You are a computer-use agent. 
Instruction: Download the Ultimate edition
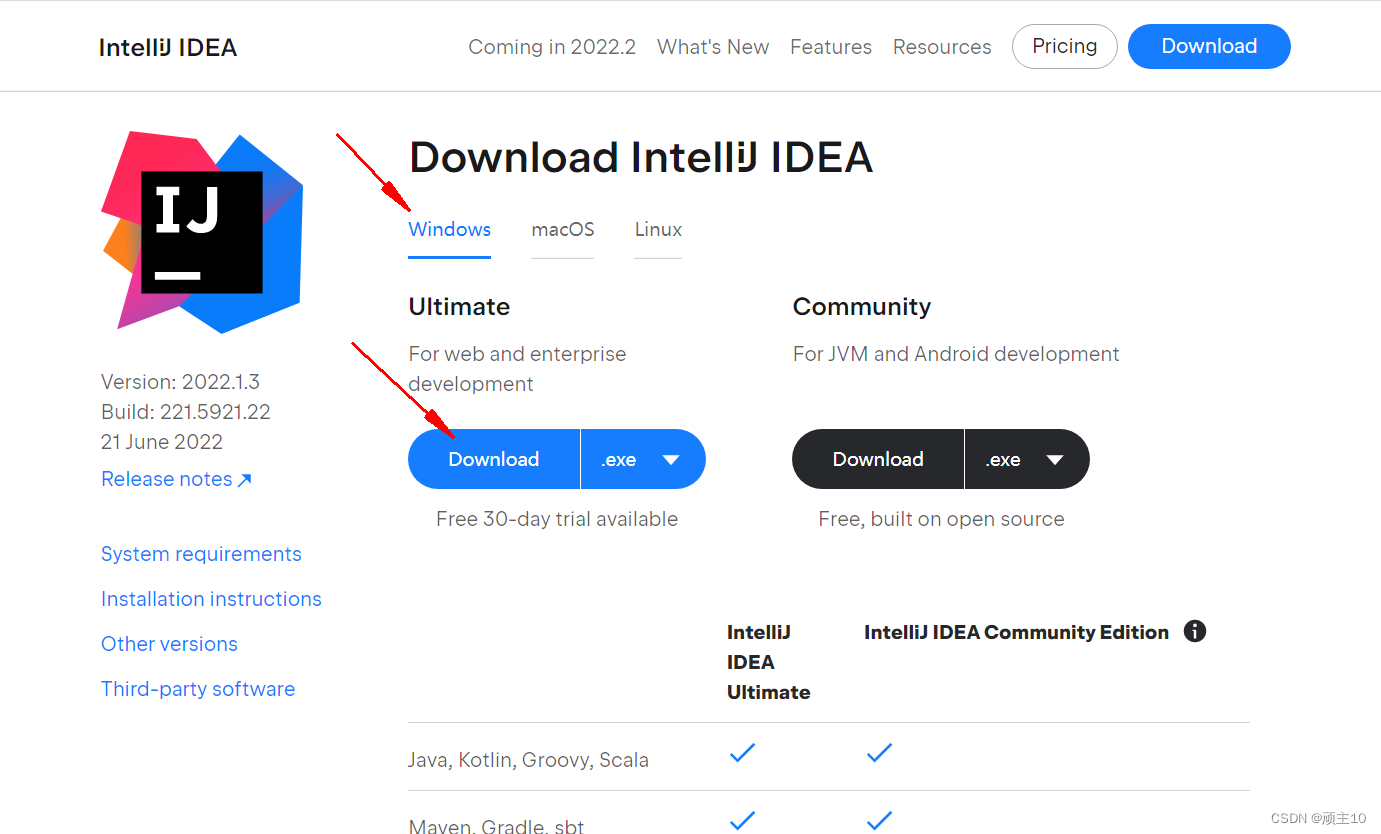pos(493,459)
